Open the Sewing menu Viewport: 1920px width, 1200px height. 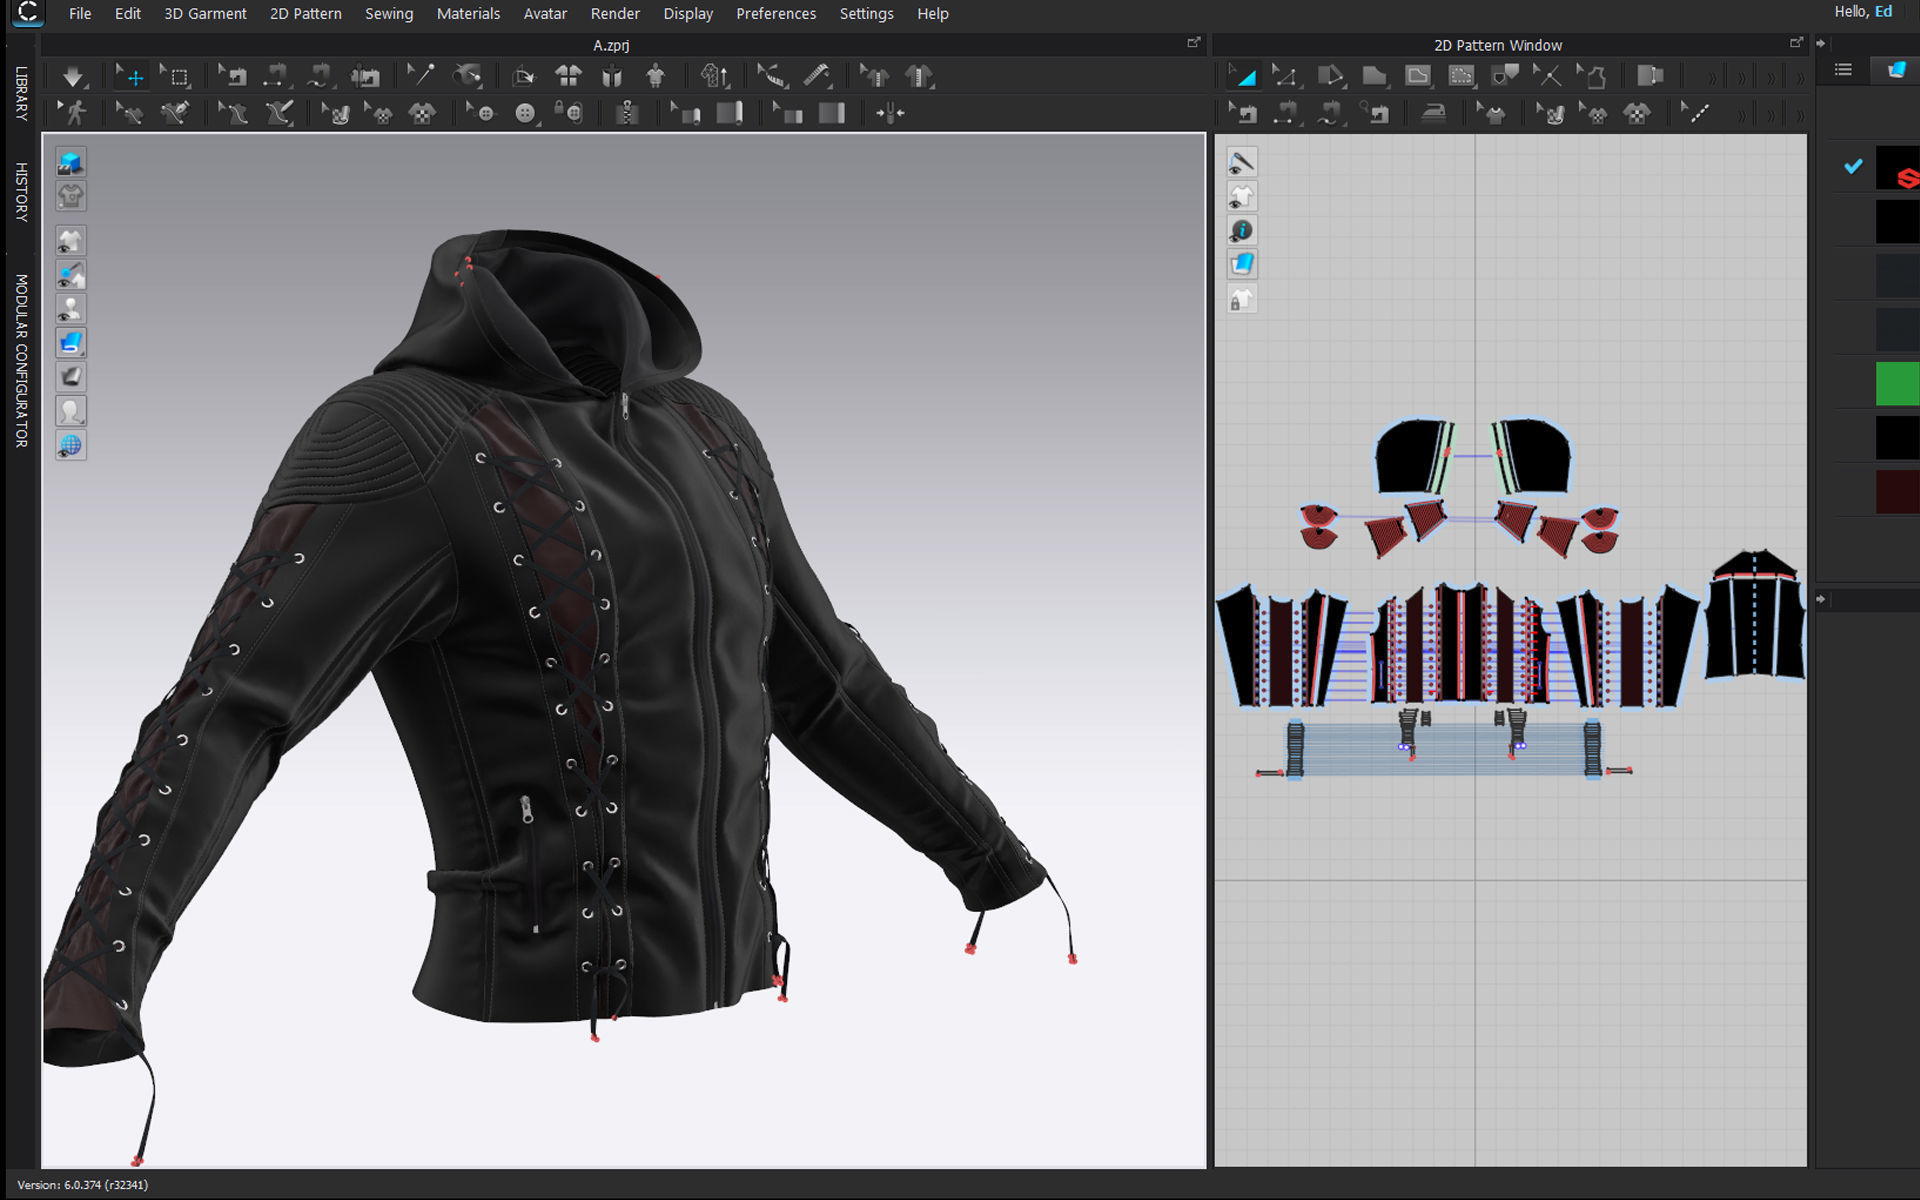[389, 14]
